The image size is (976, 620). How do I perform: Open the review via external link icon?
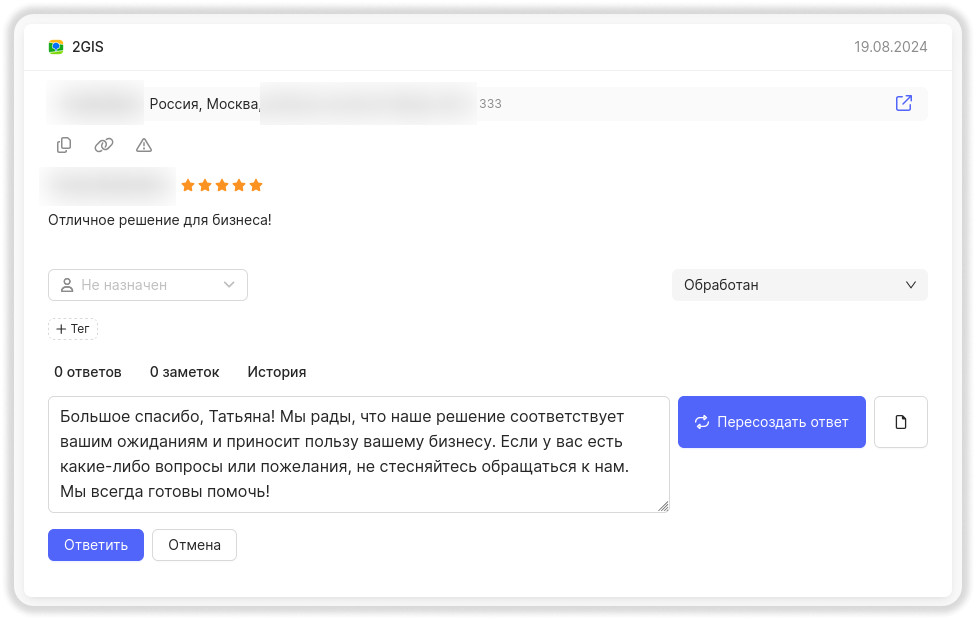pos(903,103)
